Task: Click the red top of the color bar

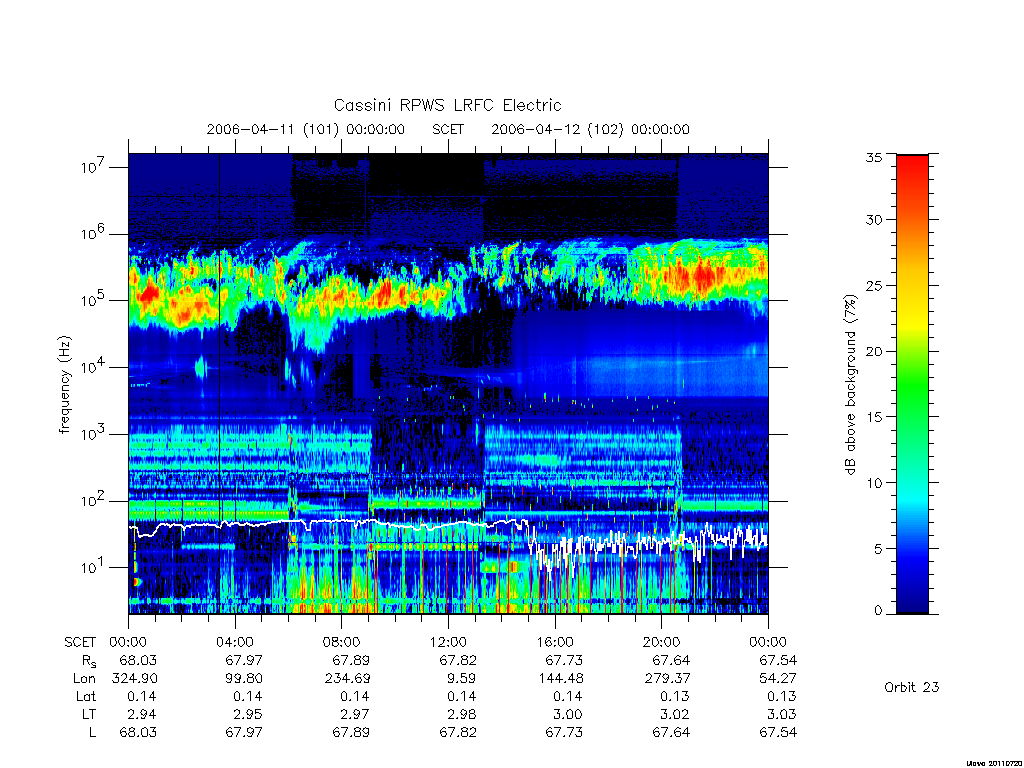Action: point(912,170)
